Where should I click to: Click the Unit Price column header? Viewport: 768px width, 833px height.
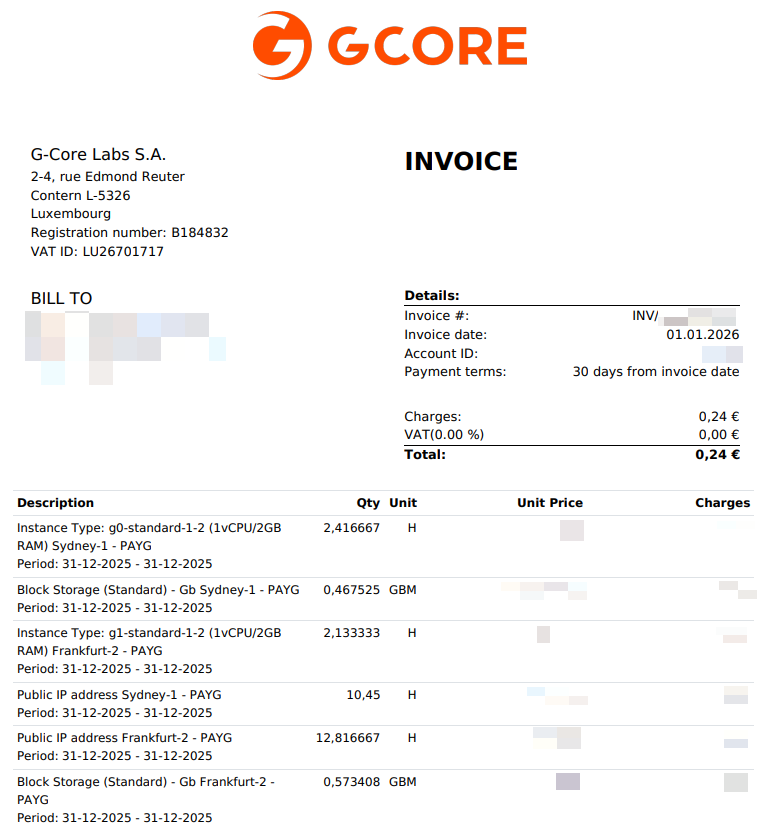[x=550, y=503]
